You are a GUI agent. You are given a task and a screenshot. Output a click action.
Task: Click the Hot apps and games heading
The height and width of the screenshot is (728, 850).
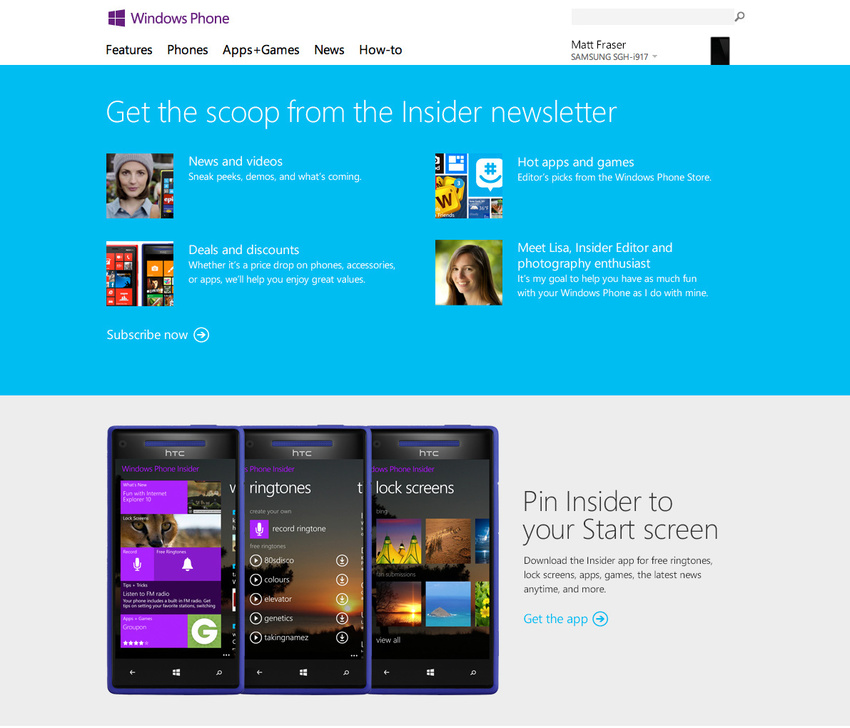coord(576,162)
